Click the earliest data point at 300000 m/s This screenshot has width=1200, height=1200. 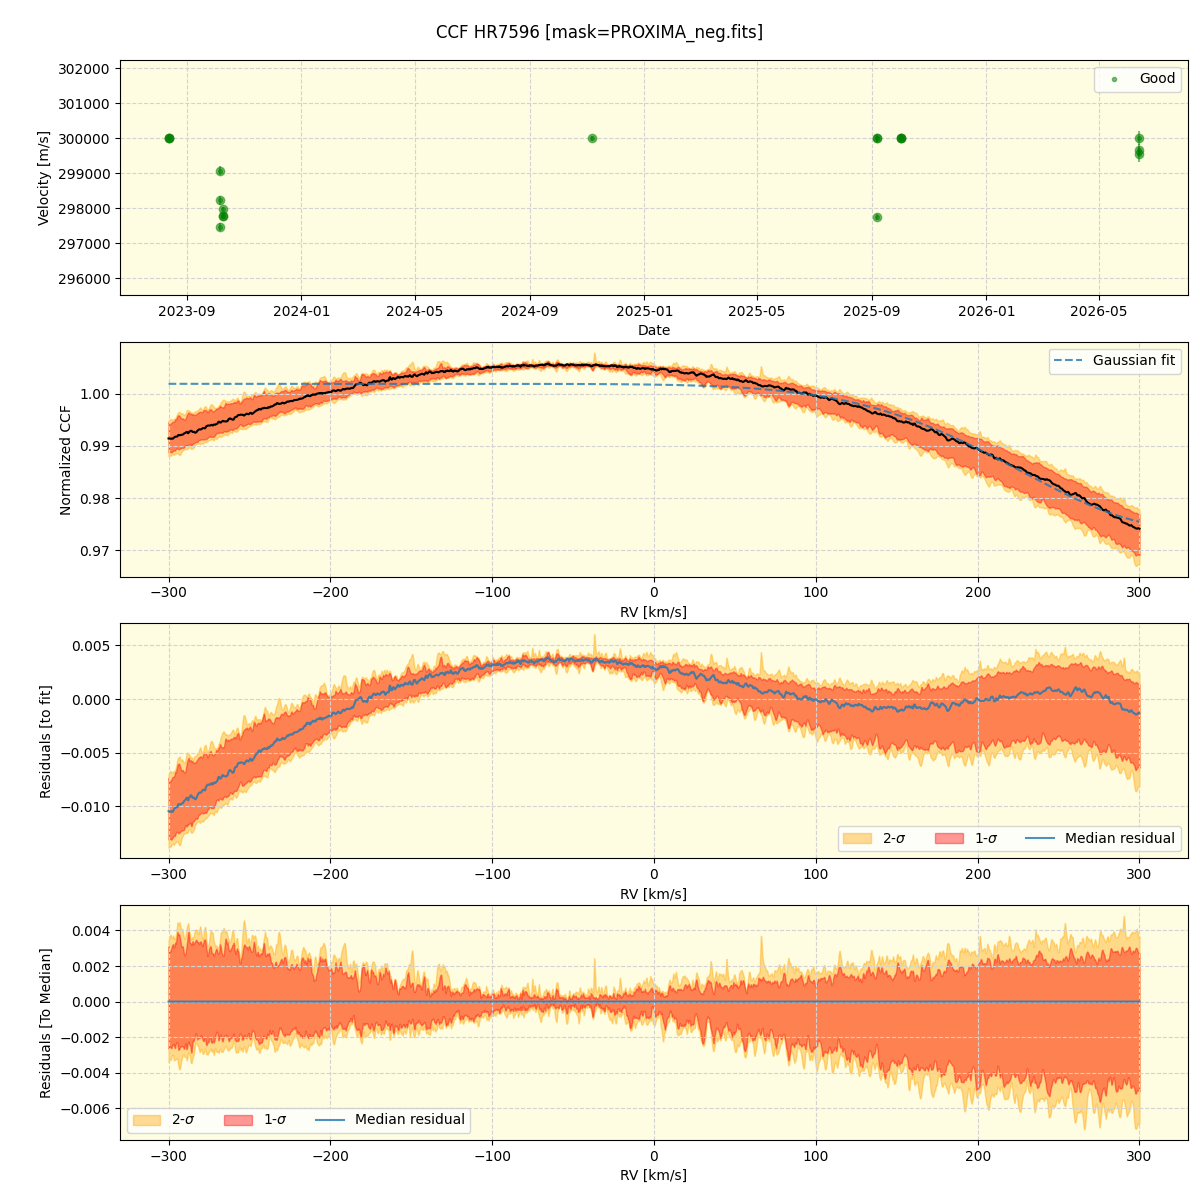169,138
